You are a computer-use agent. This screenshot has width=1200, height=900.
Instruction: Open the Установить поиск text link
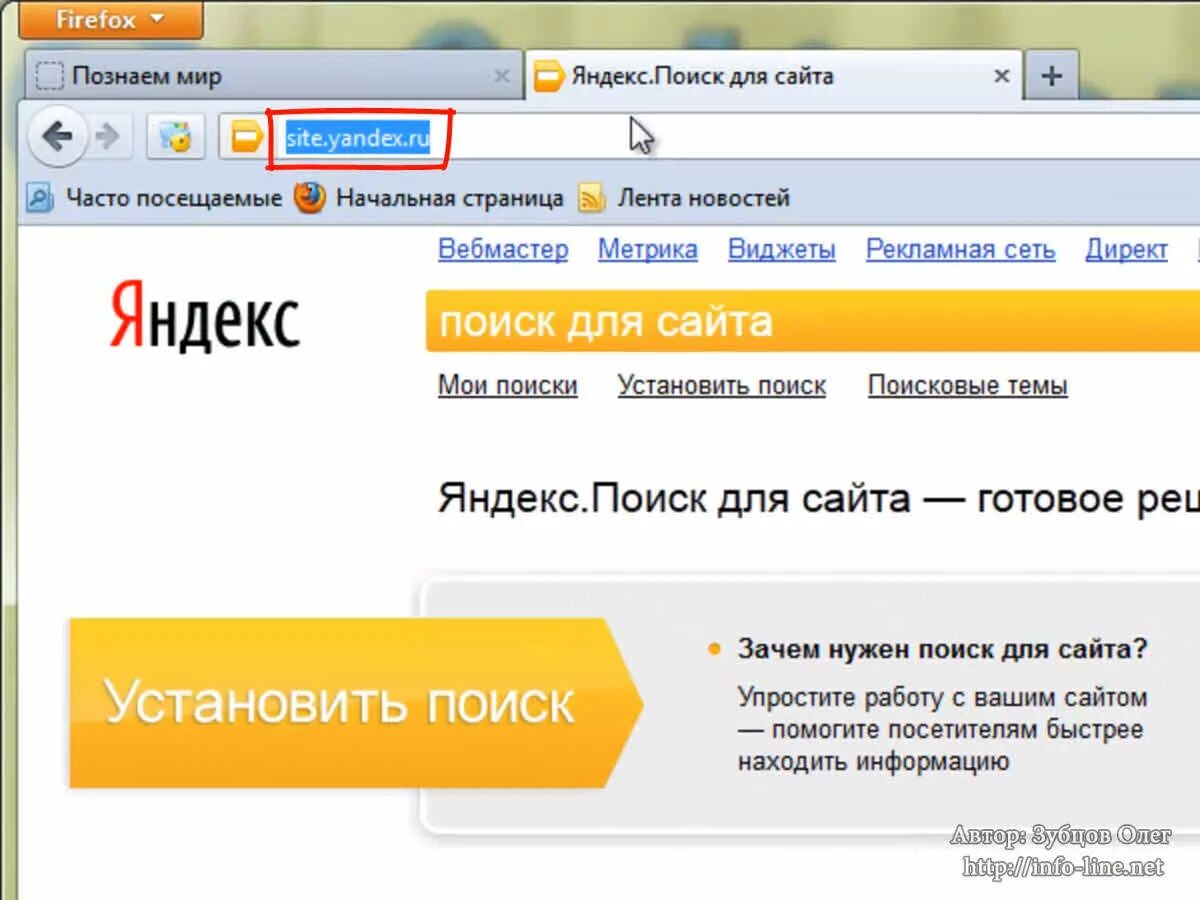coord(722,385)
